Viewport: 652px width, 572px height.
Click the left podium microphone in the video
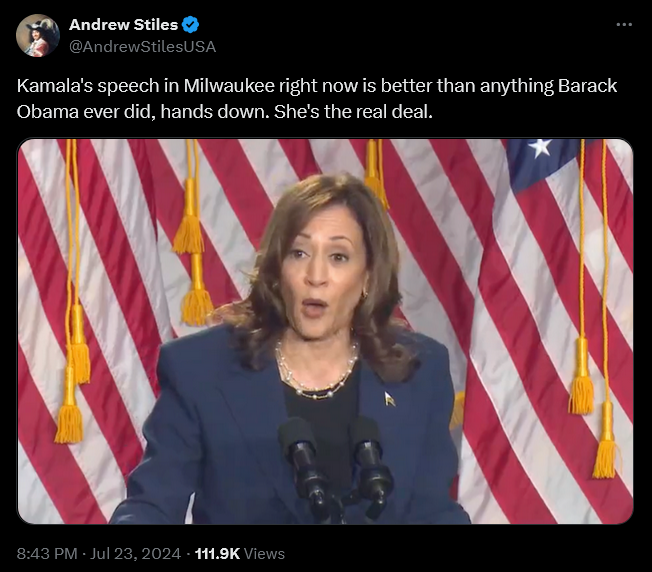pyautogui.click(x=304, y=466)
